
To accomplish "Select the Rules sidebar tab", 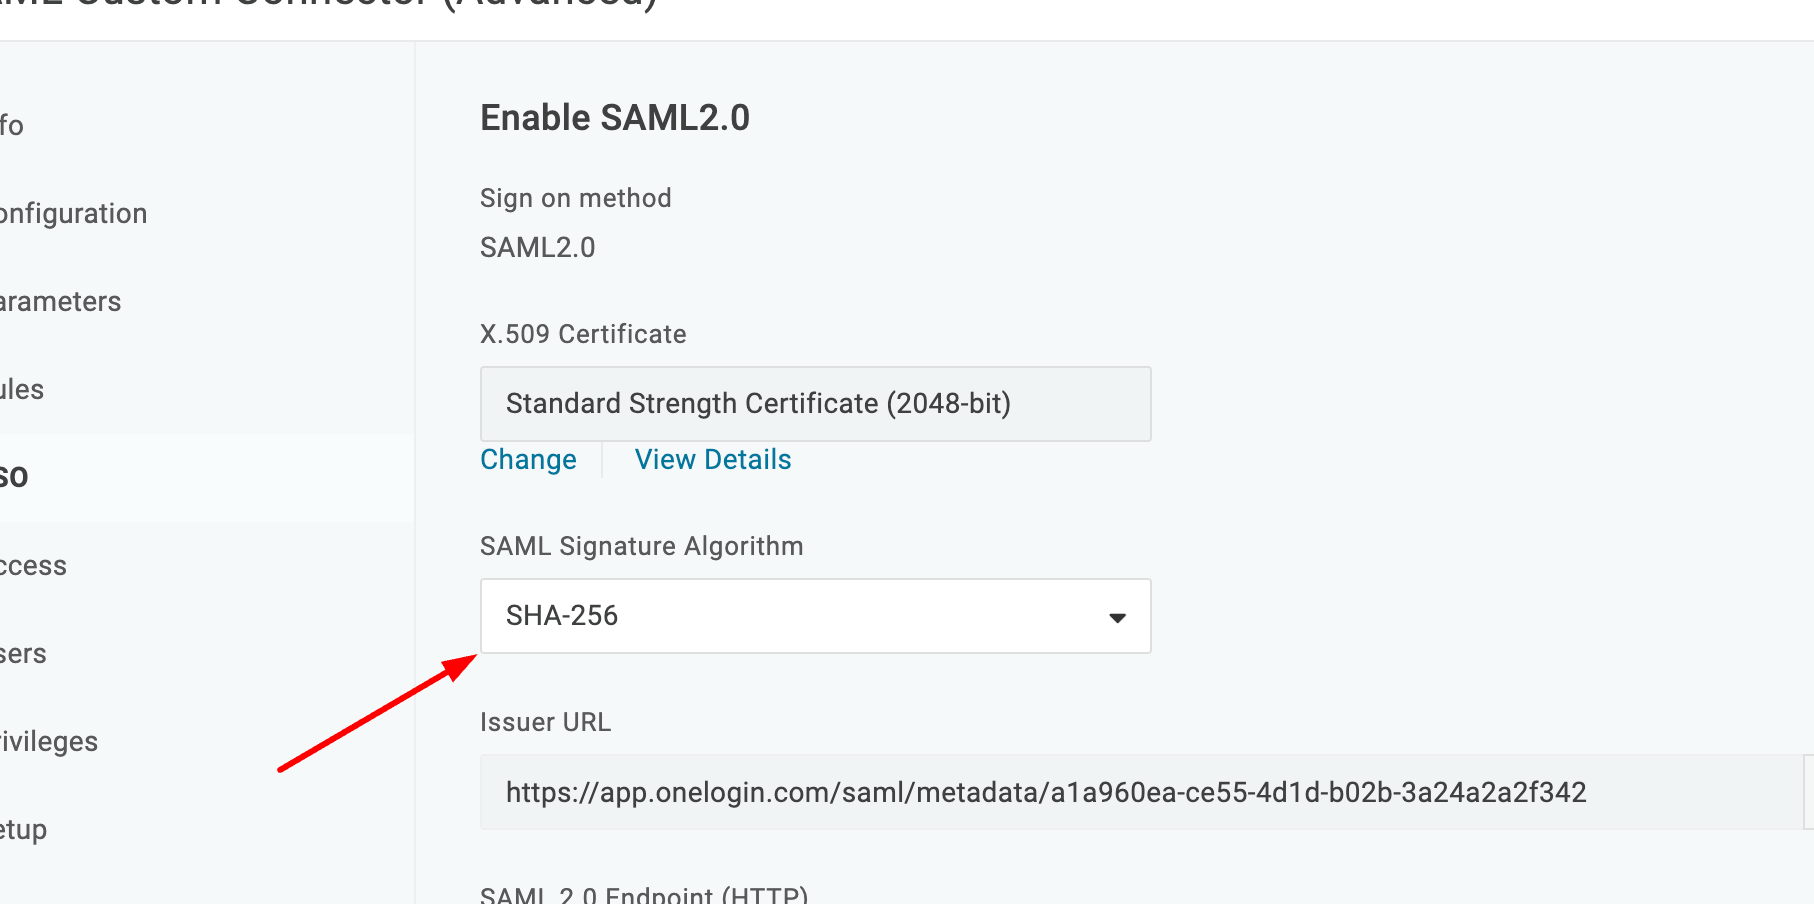I will coord(22,390).
